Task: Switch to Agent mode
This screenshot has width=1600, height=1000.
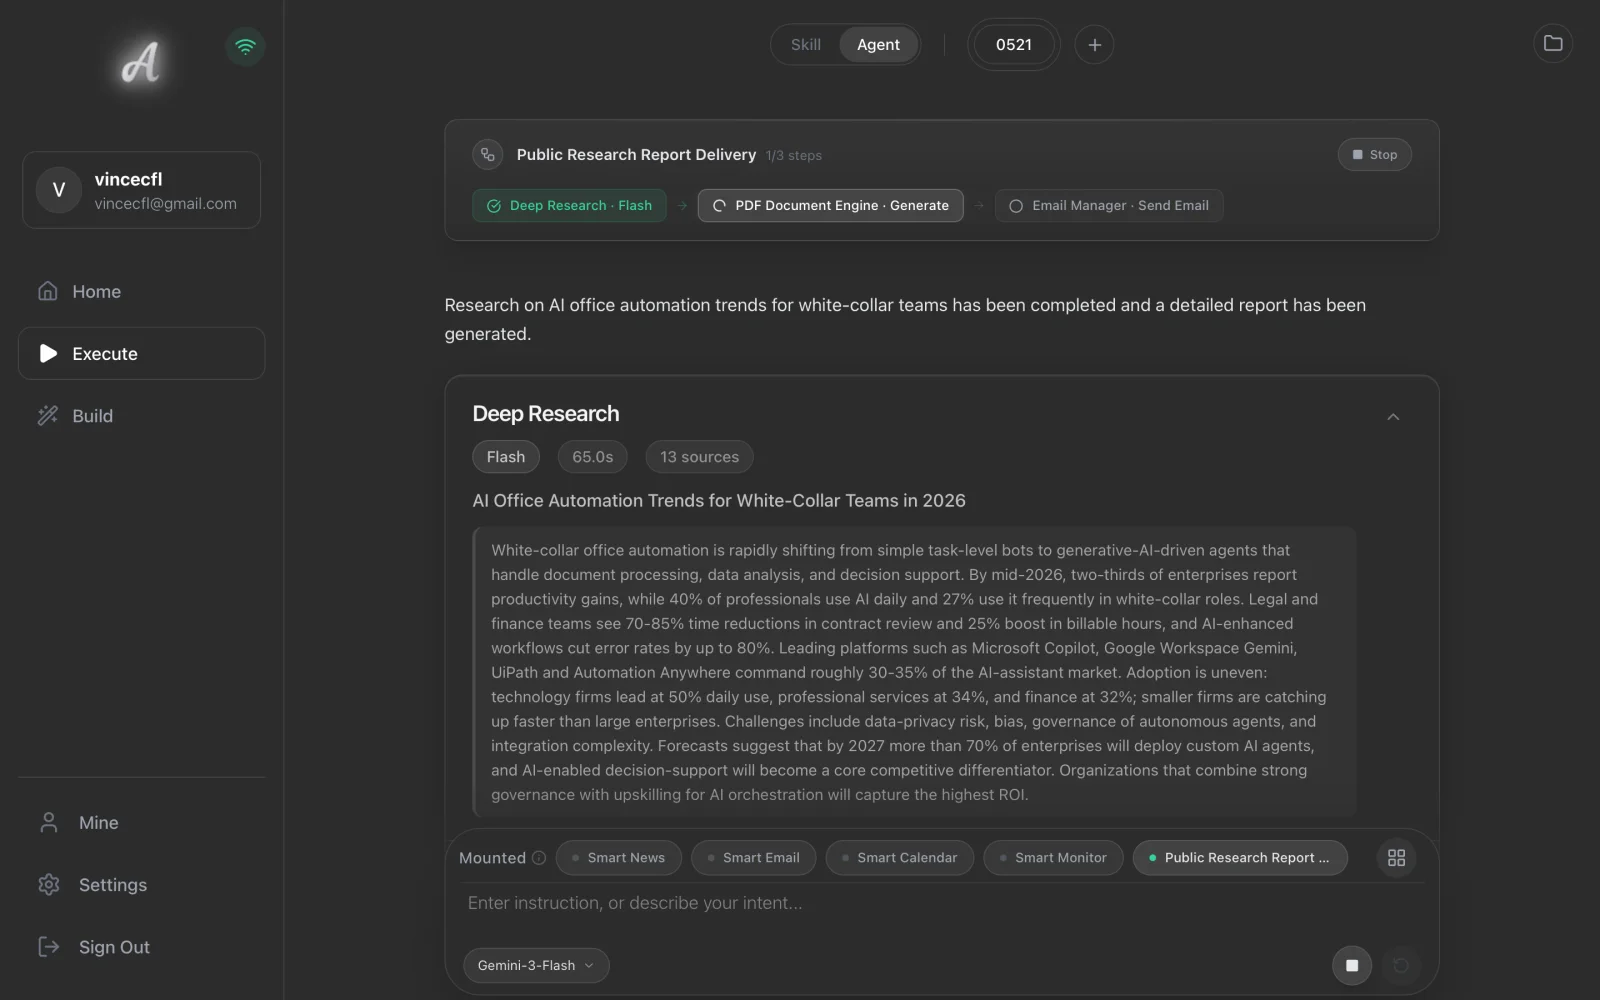Action: [878, 45]
